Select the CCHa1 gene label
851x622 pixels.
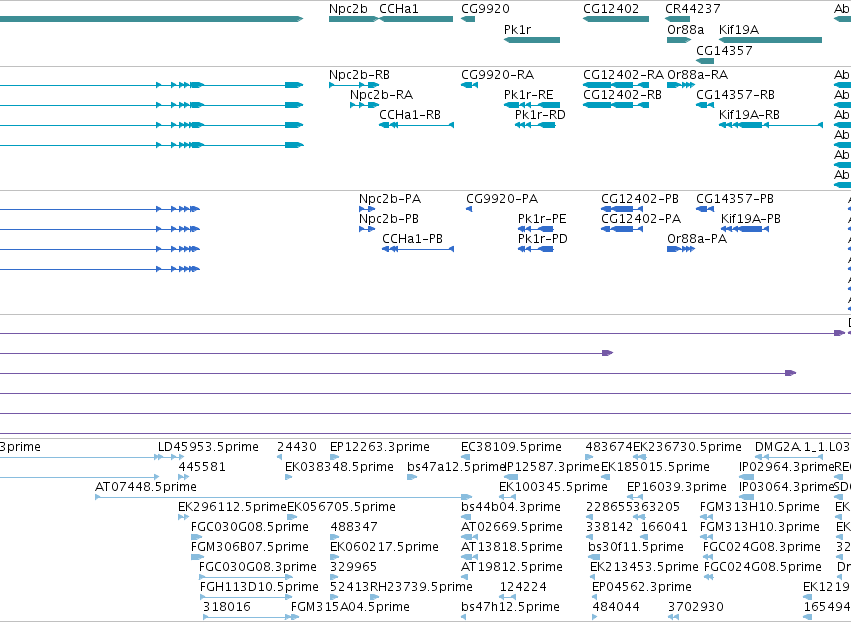pyautogui.click(x=398, y=9)
